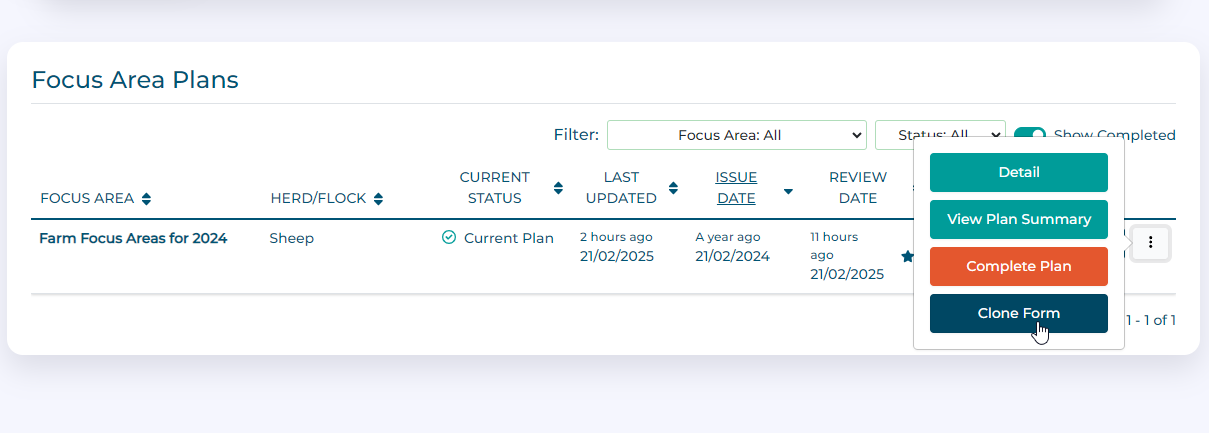The image size is (1209, 433).
Task: Choose View Plan Summary from the menu
Action: pos(1018,219)
